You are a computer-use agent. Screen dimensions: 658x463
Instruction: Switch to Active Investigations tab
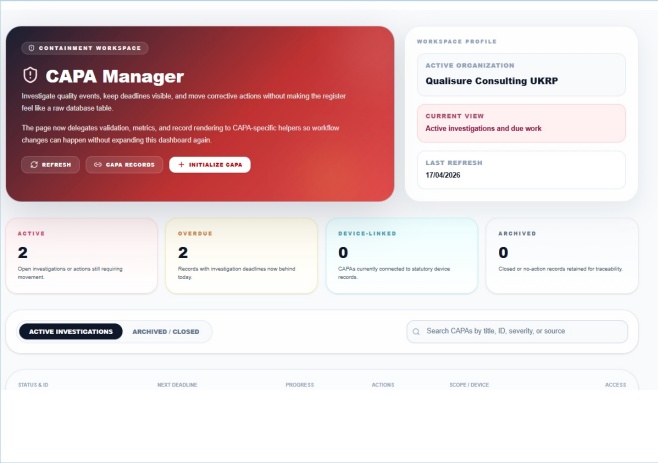[x=71, y=332]
